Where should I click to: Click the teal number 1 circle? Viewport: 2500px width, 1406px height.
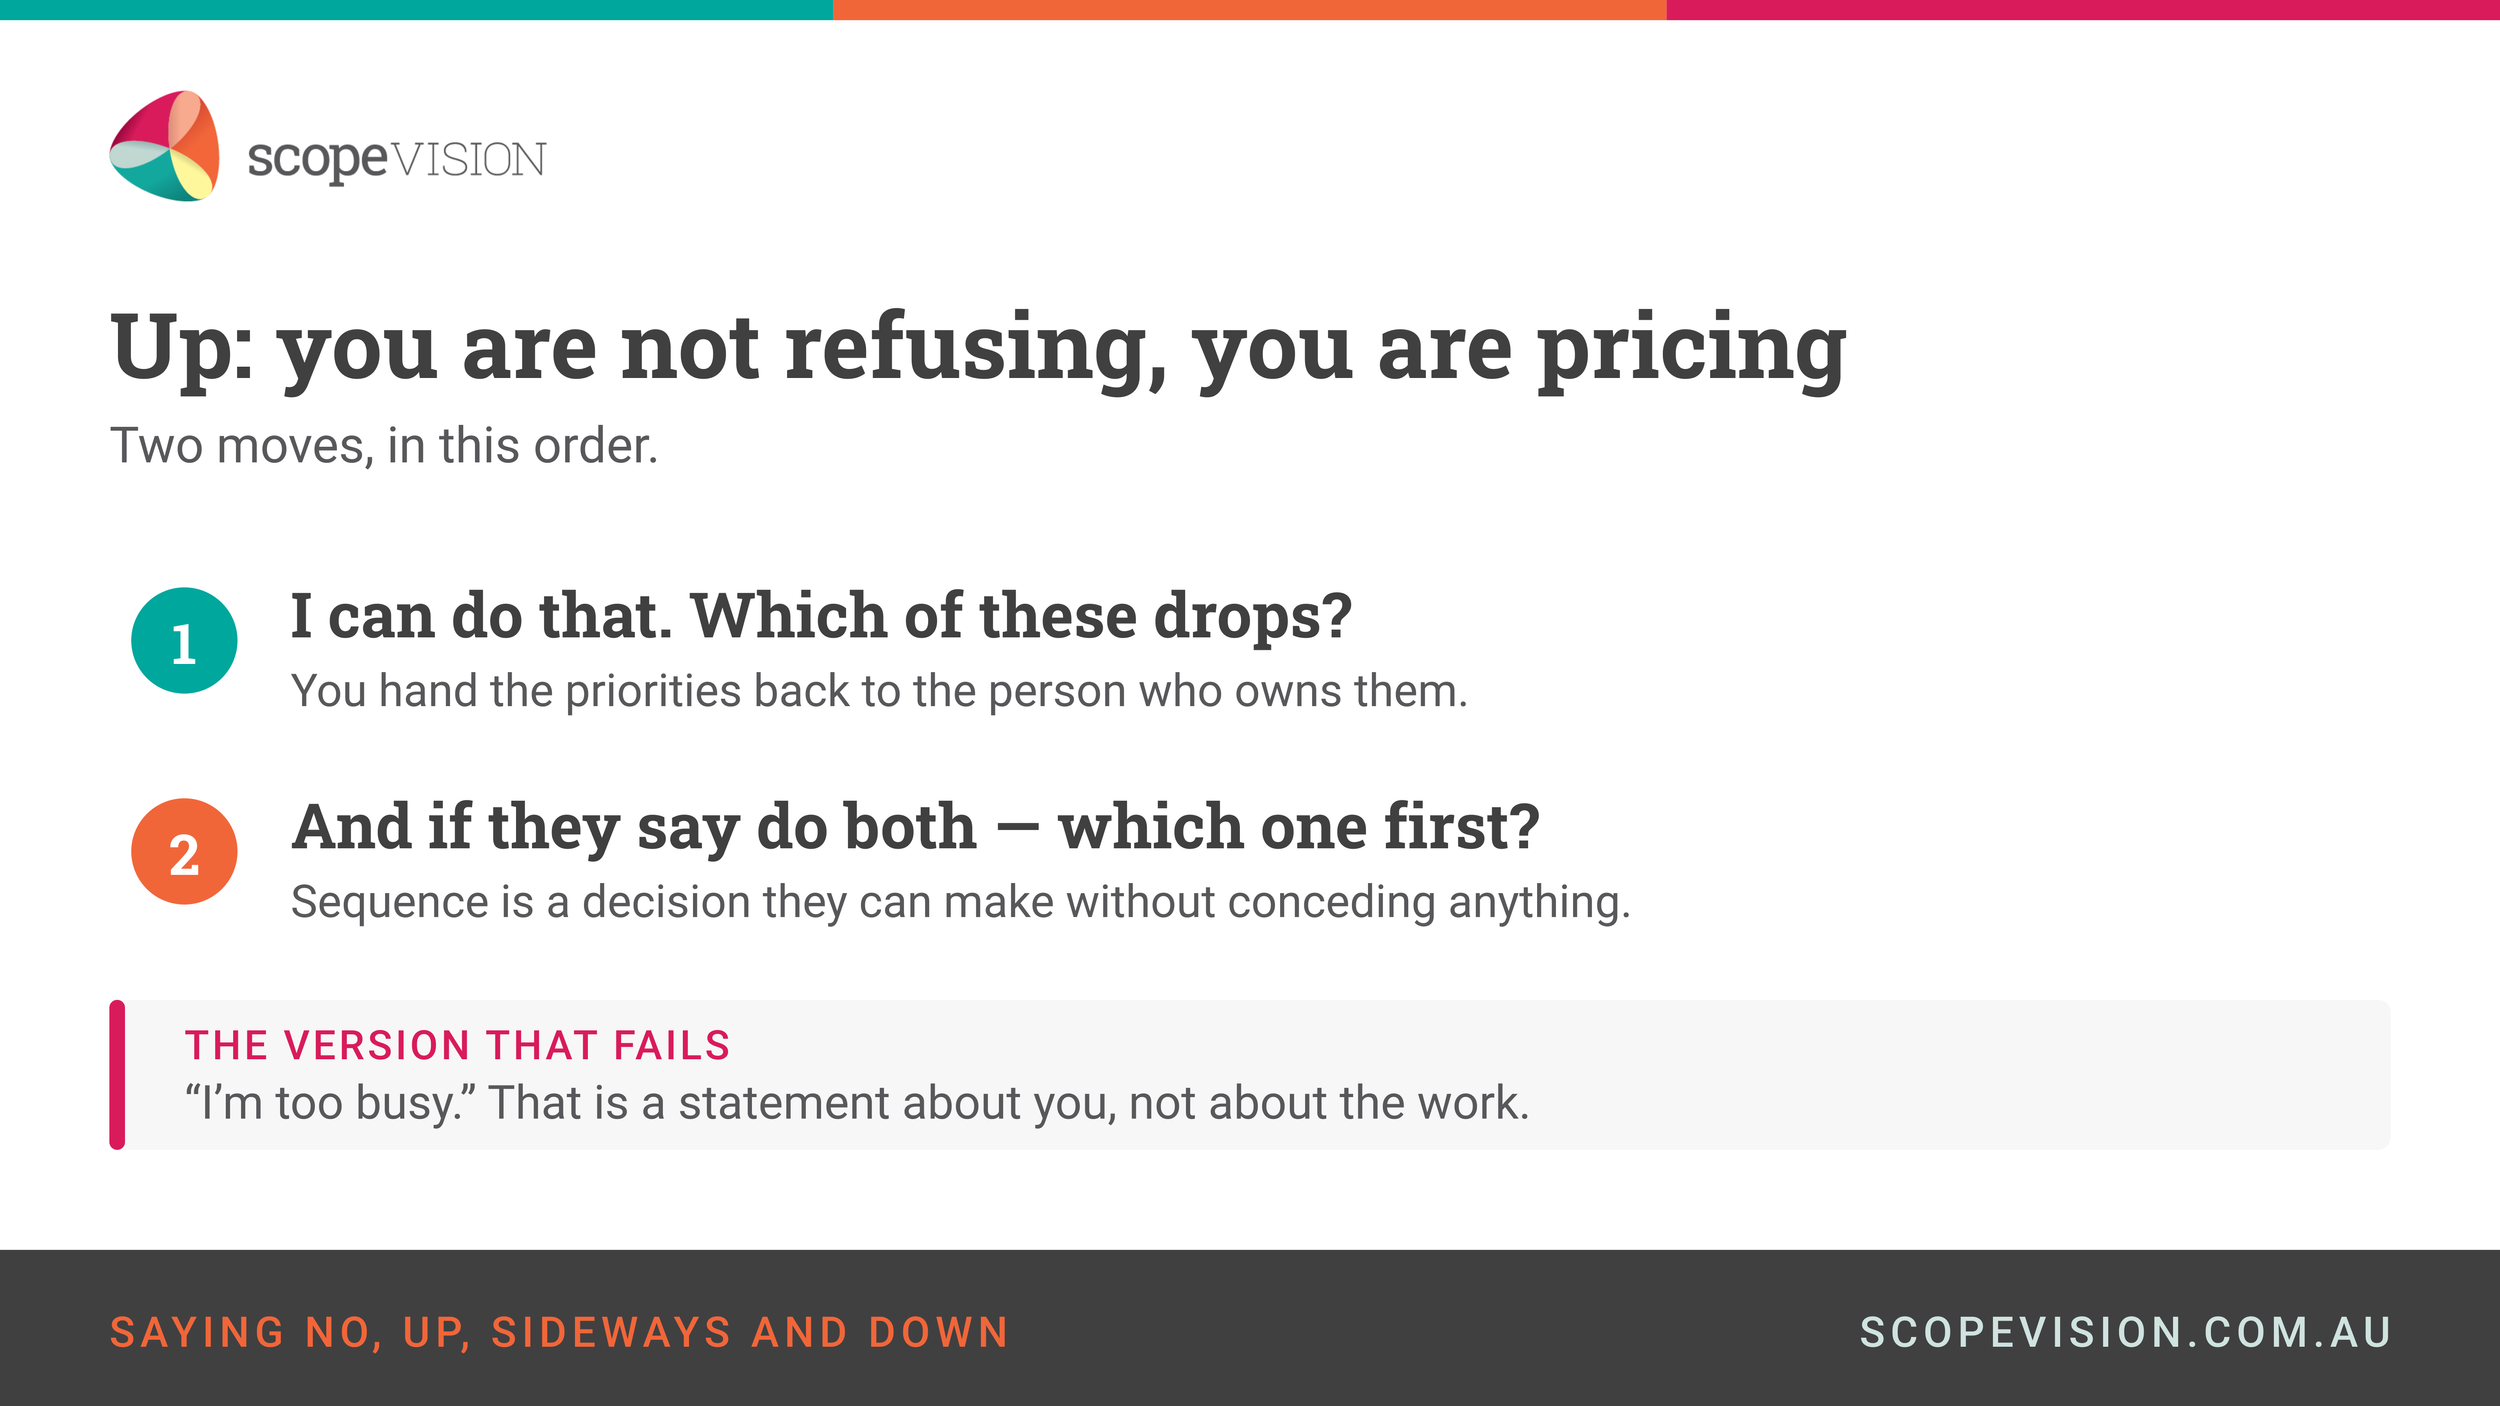[x=184, y=640]
